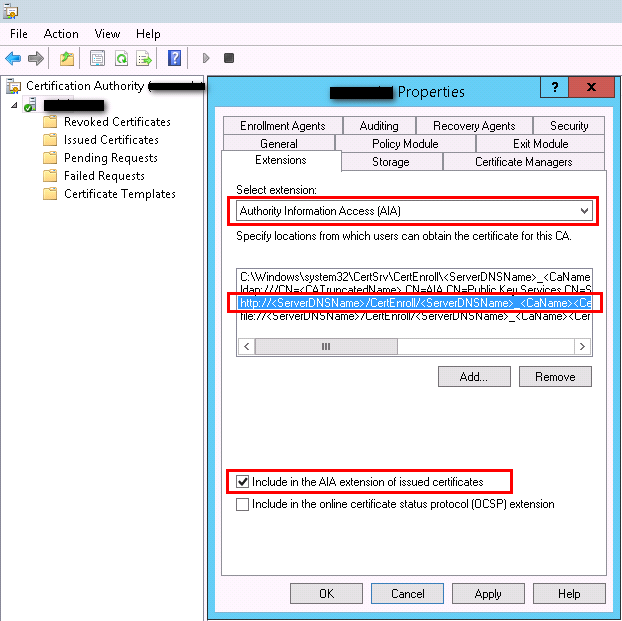Uncheck Include in the AIA extension checkbox
622x621 pixels.
point(243,482)
